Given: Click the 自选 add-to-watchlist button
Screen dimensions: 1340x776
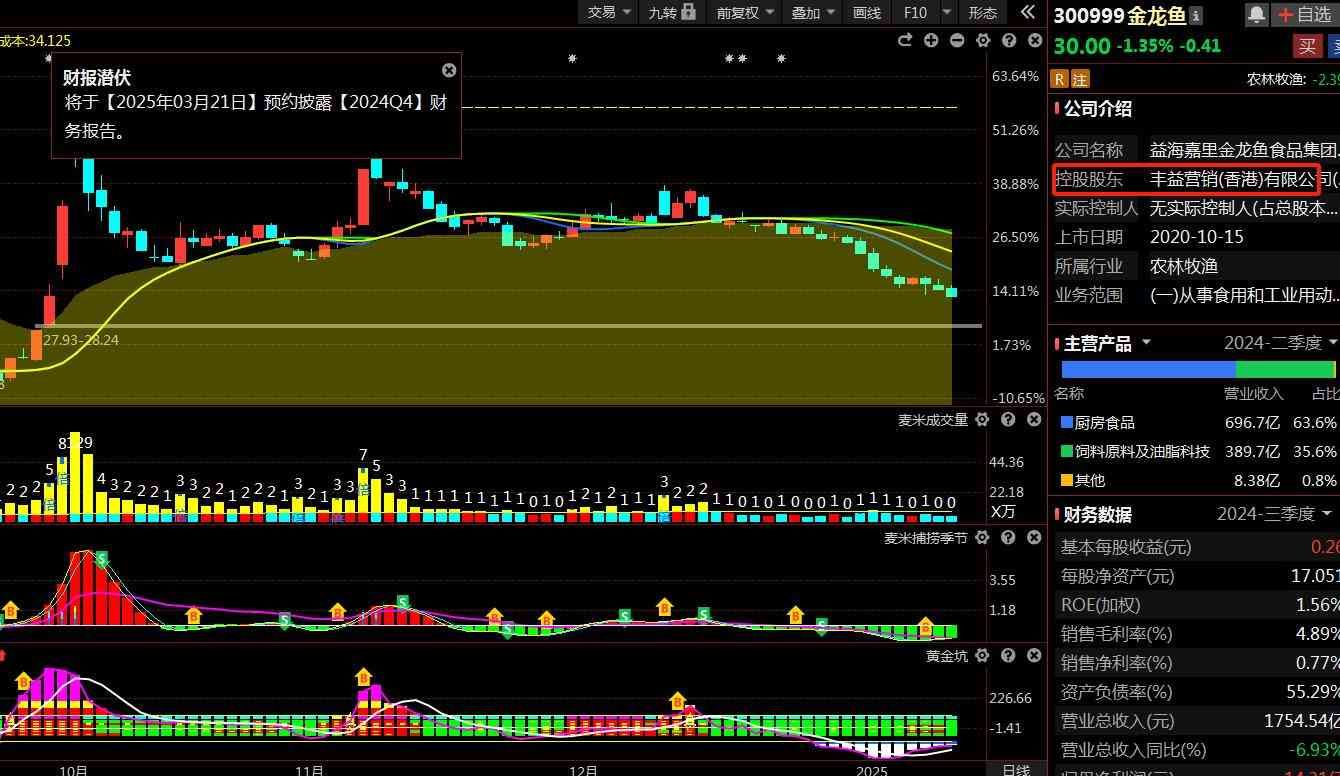Looking at the screenshot, I should tap(1304, 14).
